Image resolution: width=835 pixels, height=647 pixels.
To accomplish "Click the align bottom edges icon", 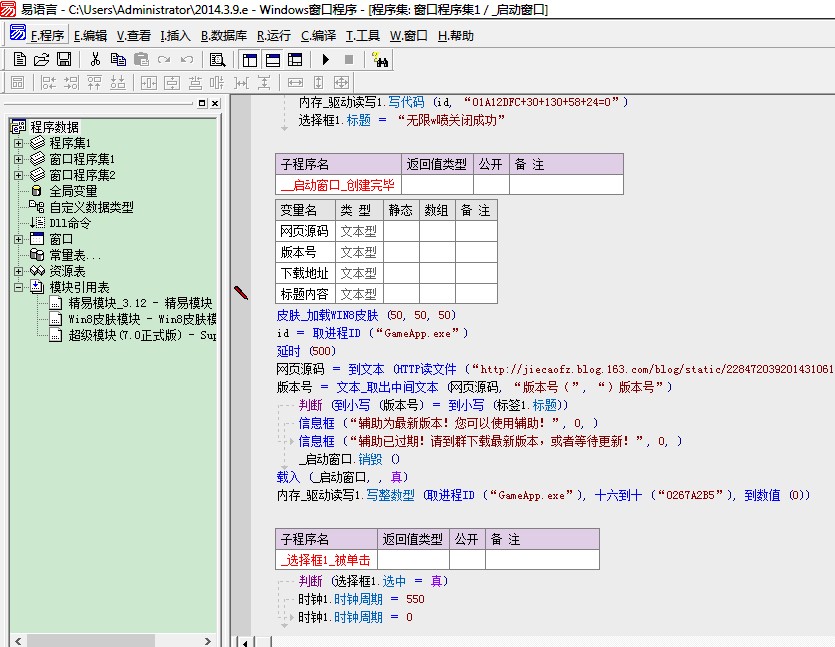I will (118, 83).
